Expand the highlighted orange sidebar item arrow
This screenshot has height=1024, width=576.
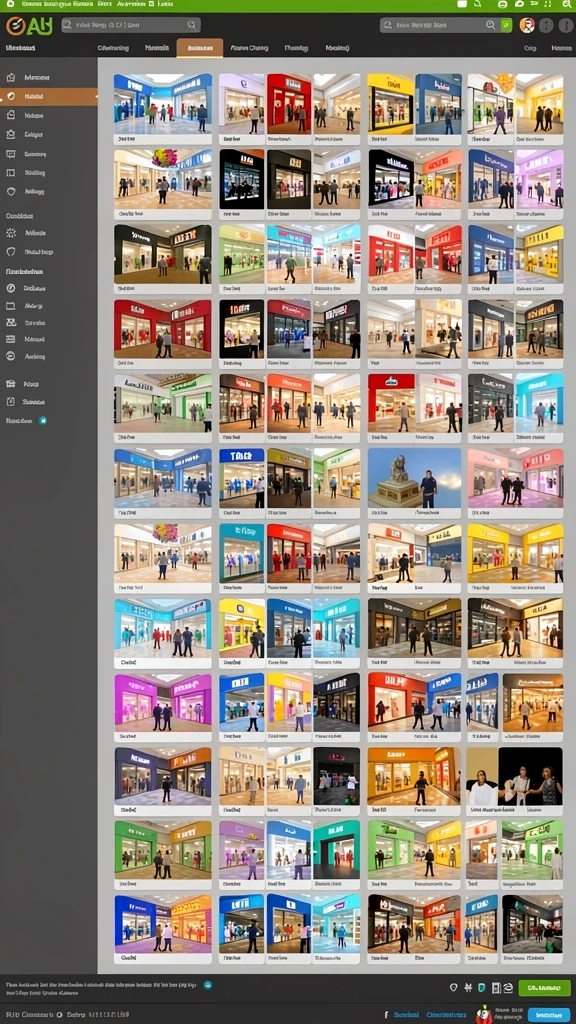96,97
